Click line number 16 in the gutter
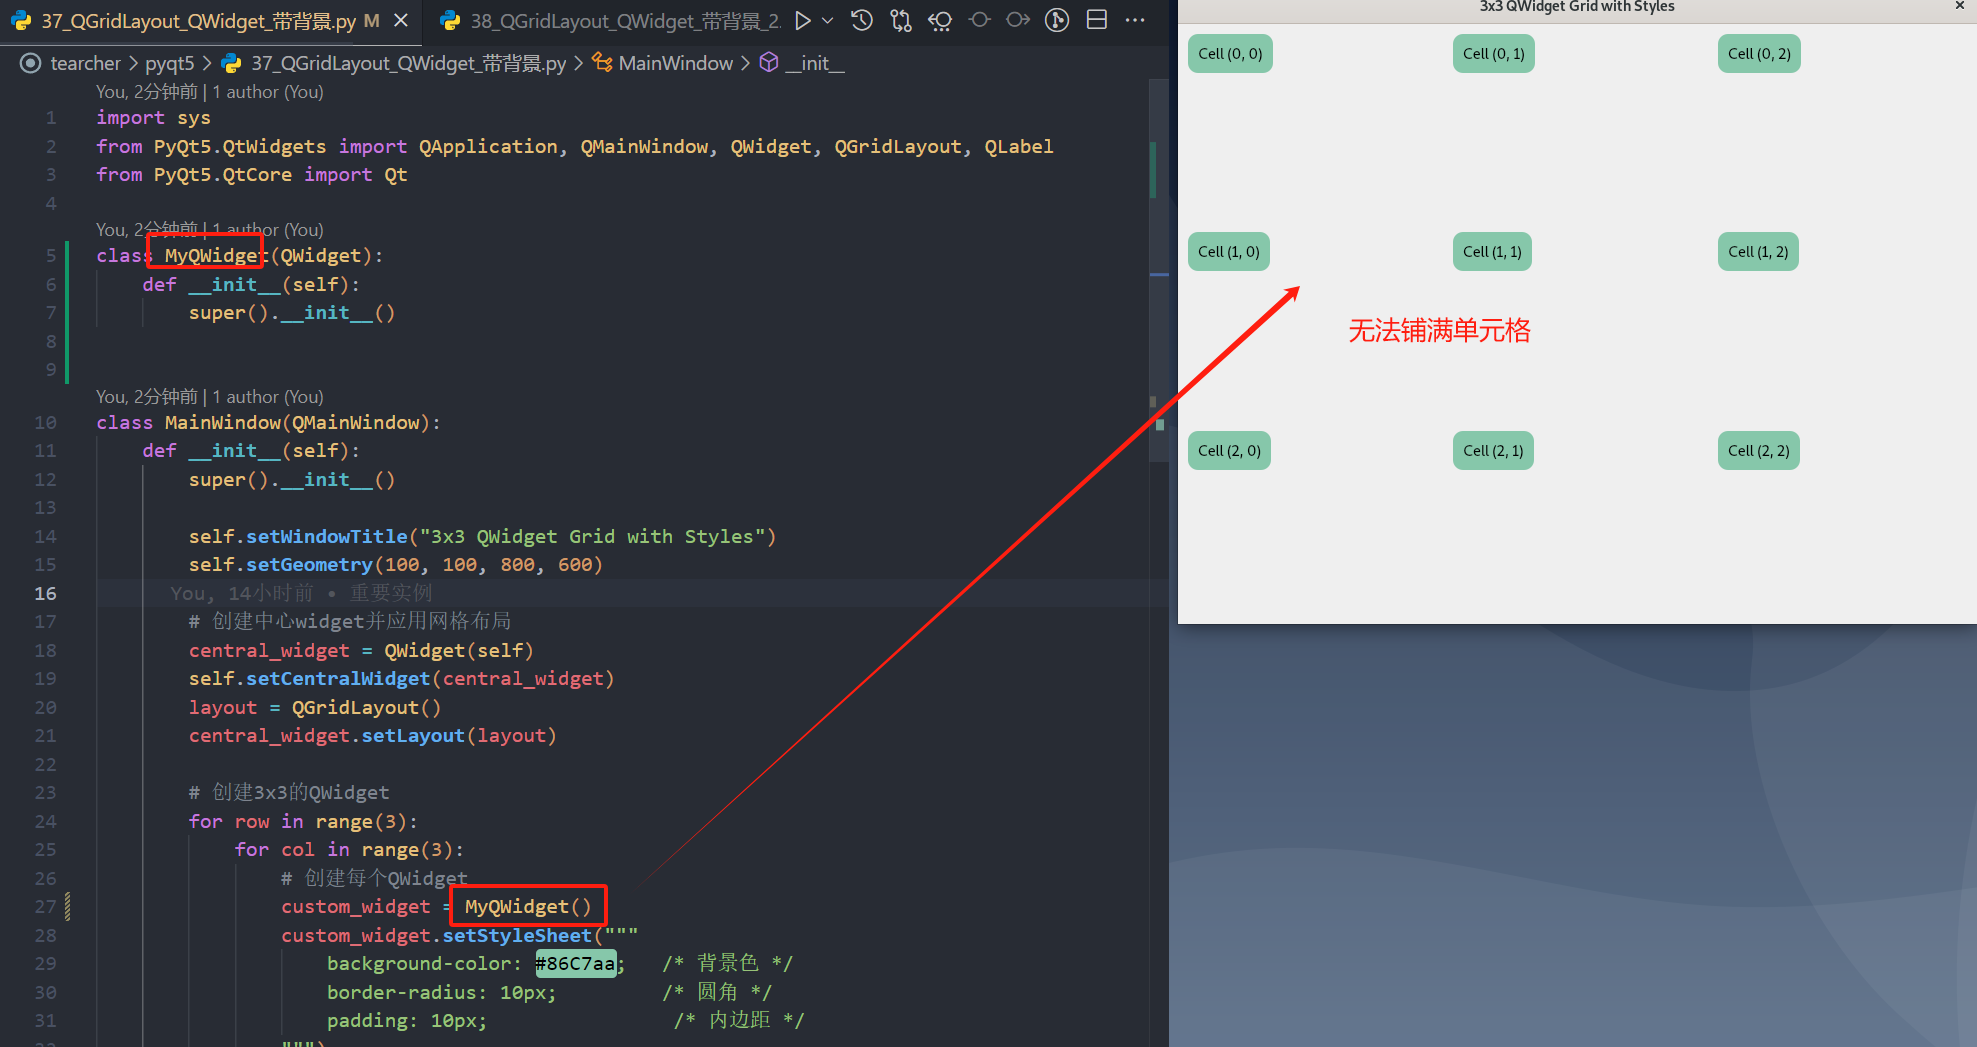The width and height of the screenshot is (1977, 1047). coord(46,593)
